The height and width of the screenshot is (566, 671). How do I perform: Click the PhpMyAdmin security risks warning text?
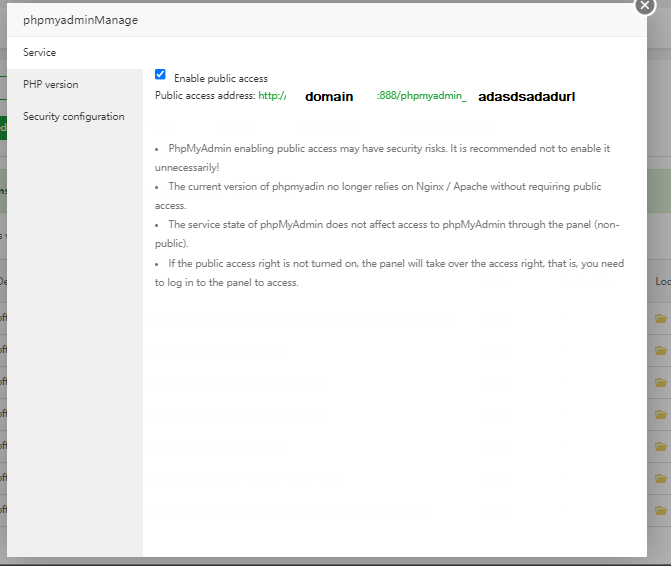pyautogui.click(x=383, y=158)
